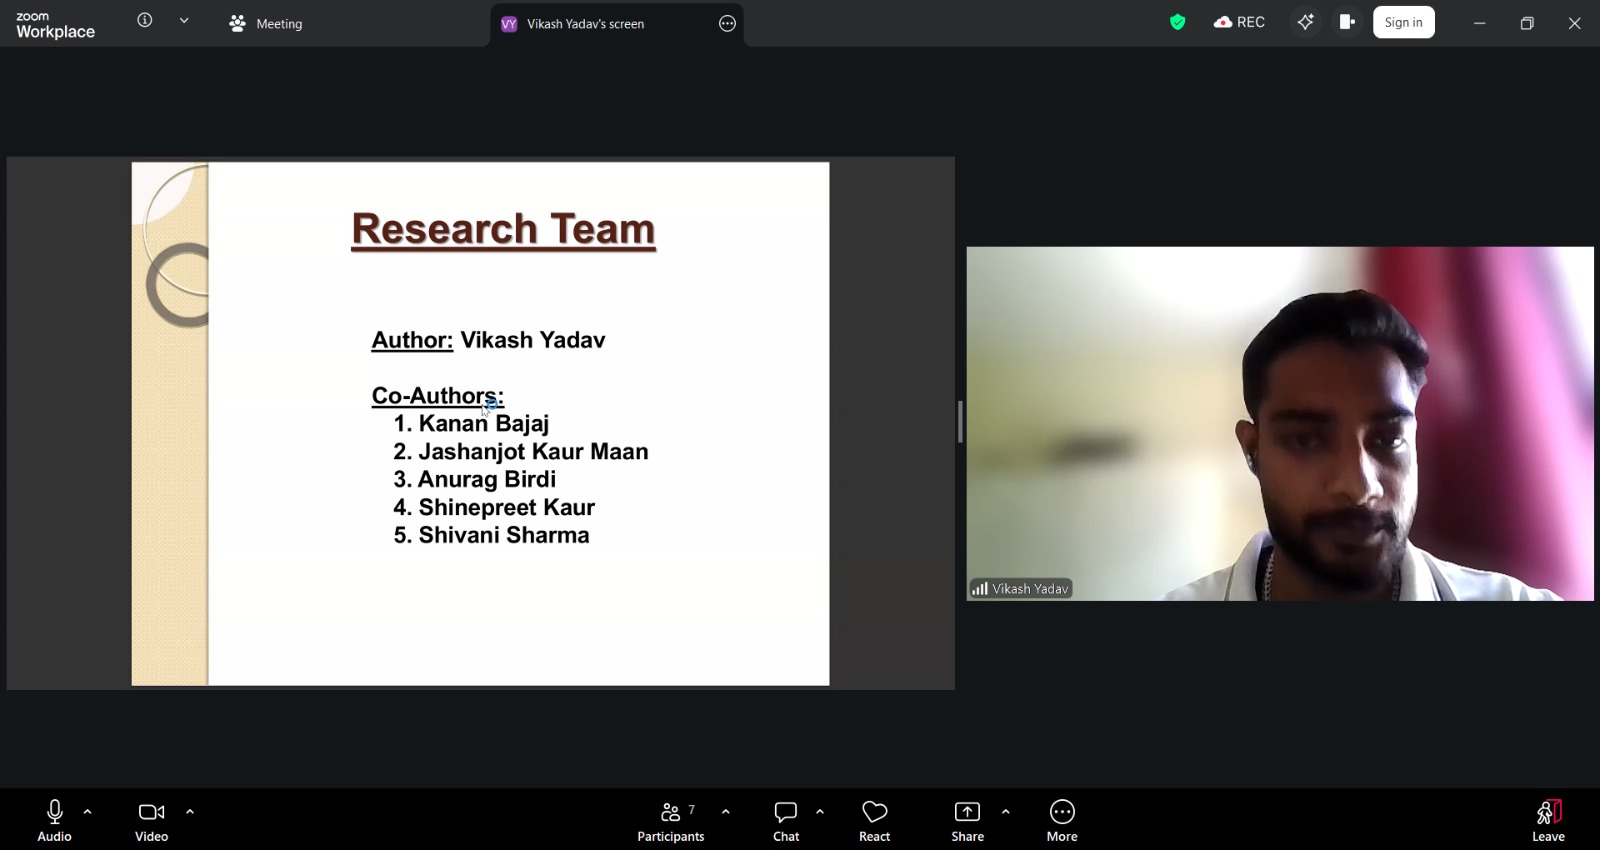
Task: Click Share to share your screen
Action: tap(967, 820)
